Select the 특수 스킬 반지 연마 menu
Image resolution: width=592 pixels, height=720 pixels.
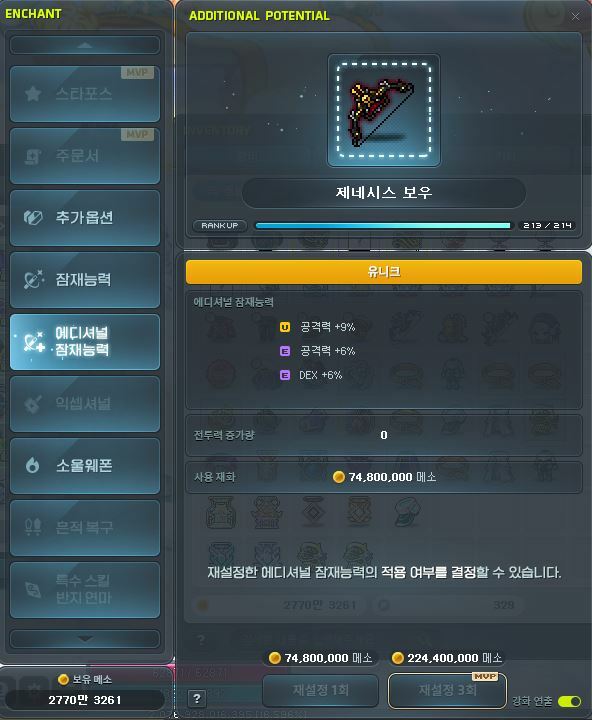click(x=85, y=590)
